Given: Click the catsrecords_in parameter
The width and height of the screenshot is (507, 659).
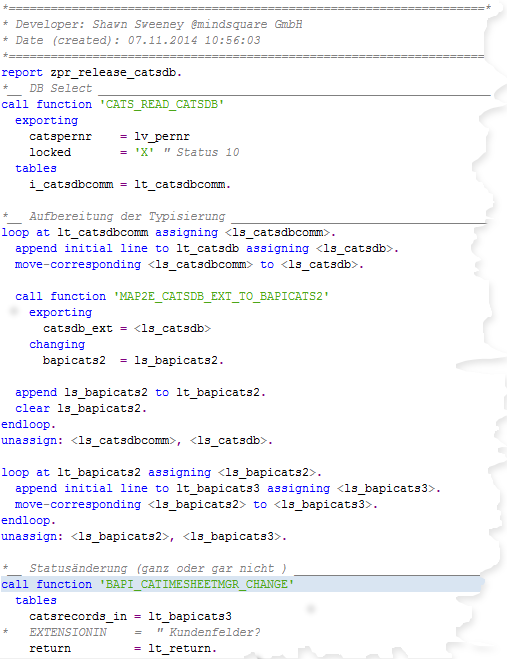Looking at the screenshot, I should (78, 617).
